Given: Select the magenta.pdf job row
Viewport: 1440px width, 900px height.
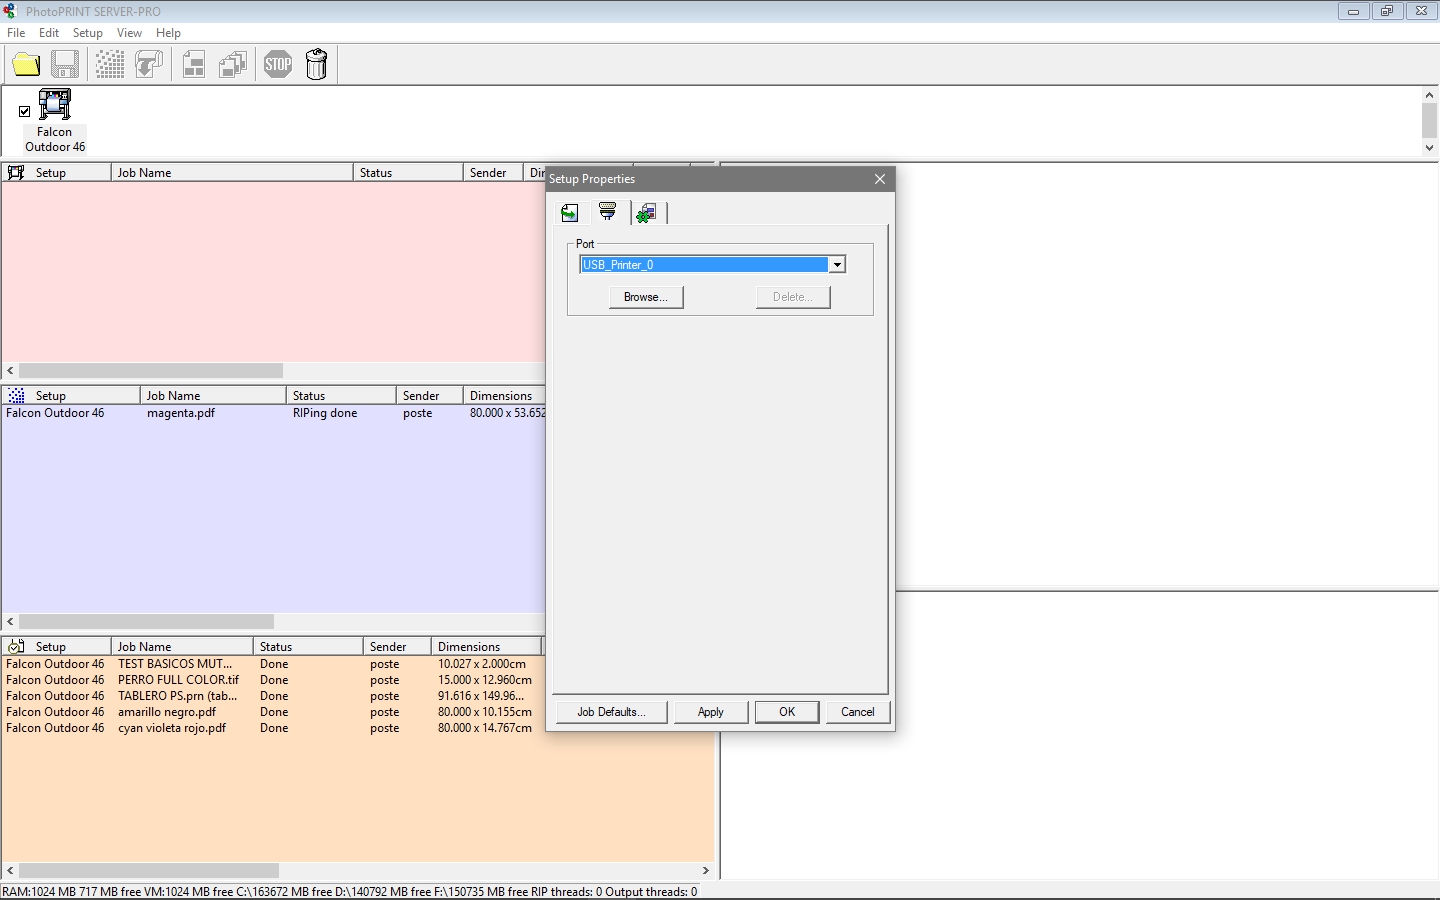Looking at the screenshot, I should click(274, 413).
